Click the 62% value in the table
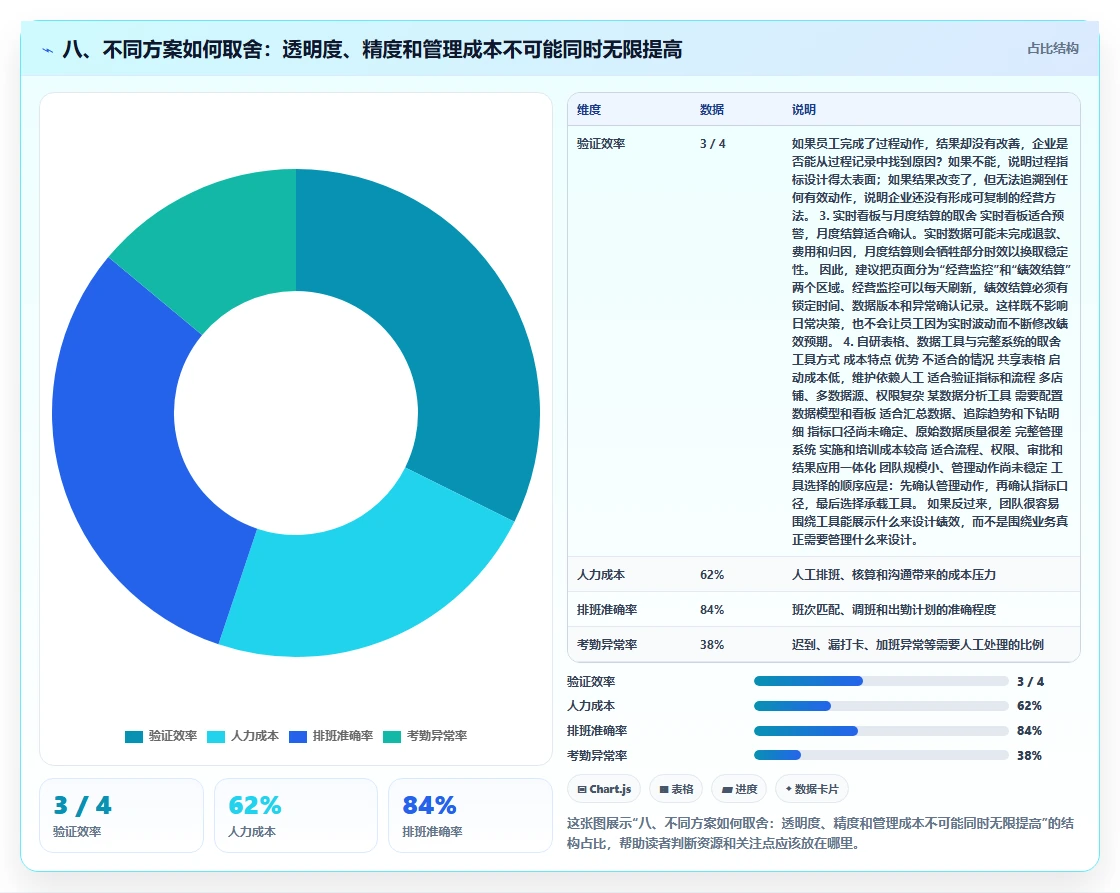1120x893 pixels. [712, 574]
